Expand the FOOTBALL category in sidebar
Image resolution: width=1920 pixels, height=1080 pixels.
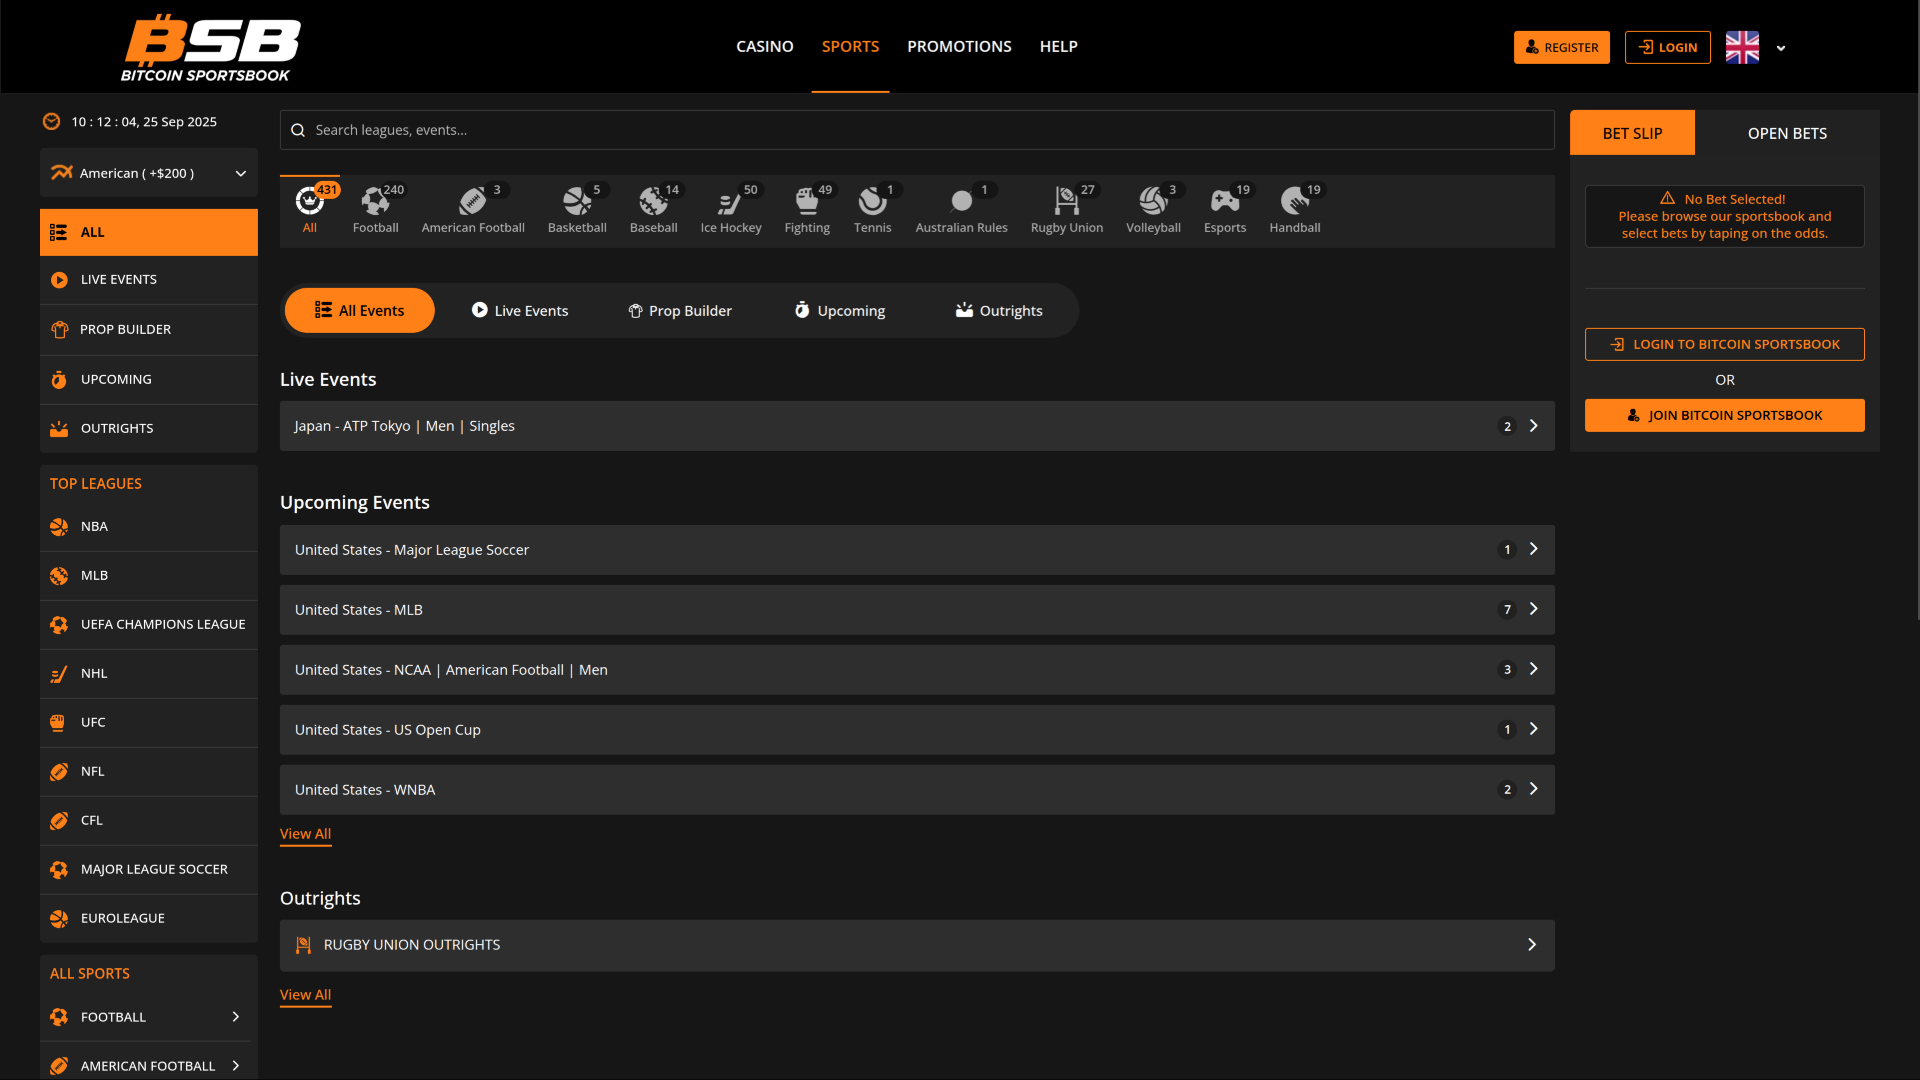click(x=236, y=1016)
